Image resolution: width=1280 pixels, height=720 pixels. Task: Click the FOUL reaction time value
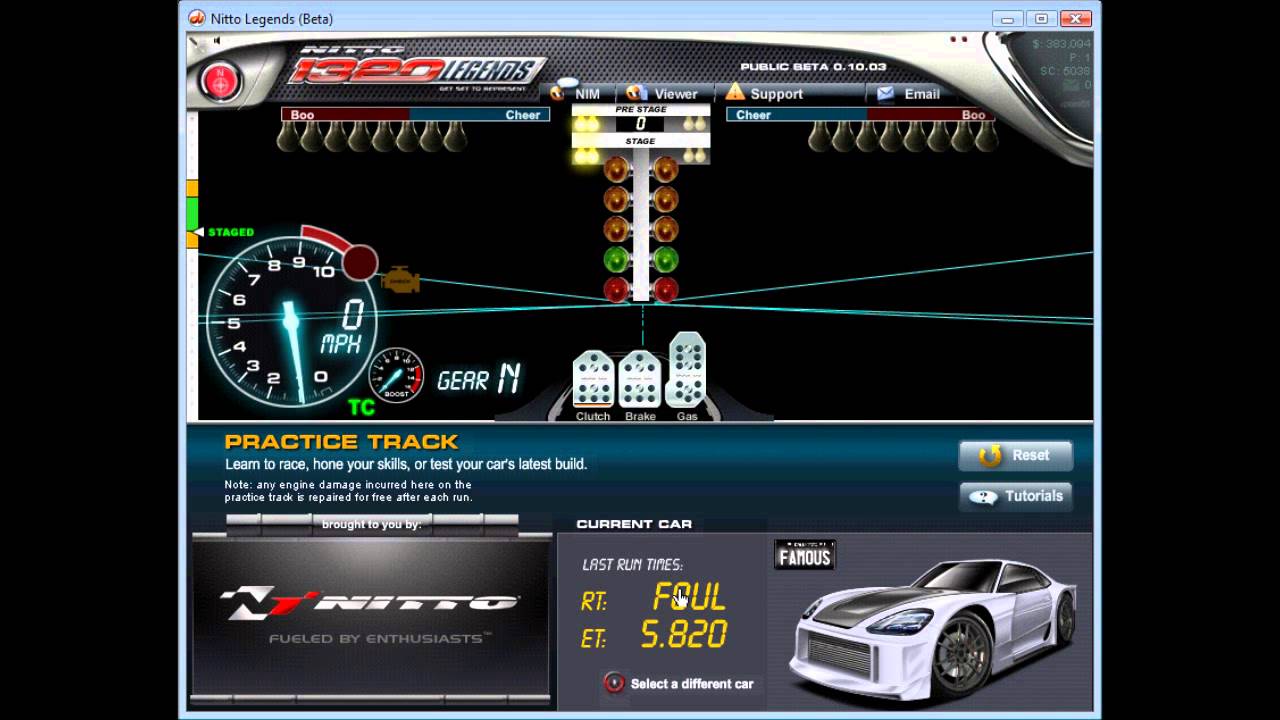tap(689, 597)
